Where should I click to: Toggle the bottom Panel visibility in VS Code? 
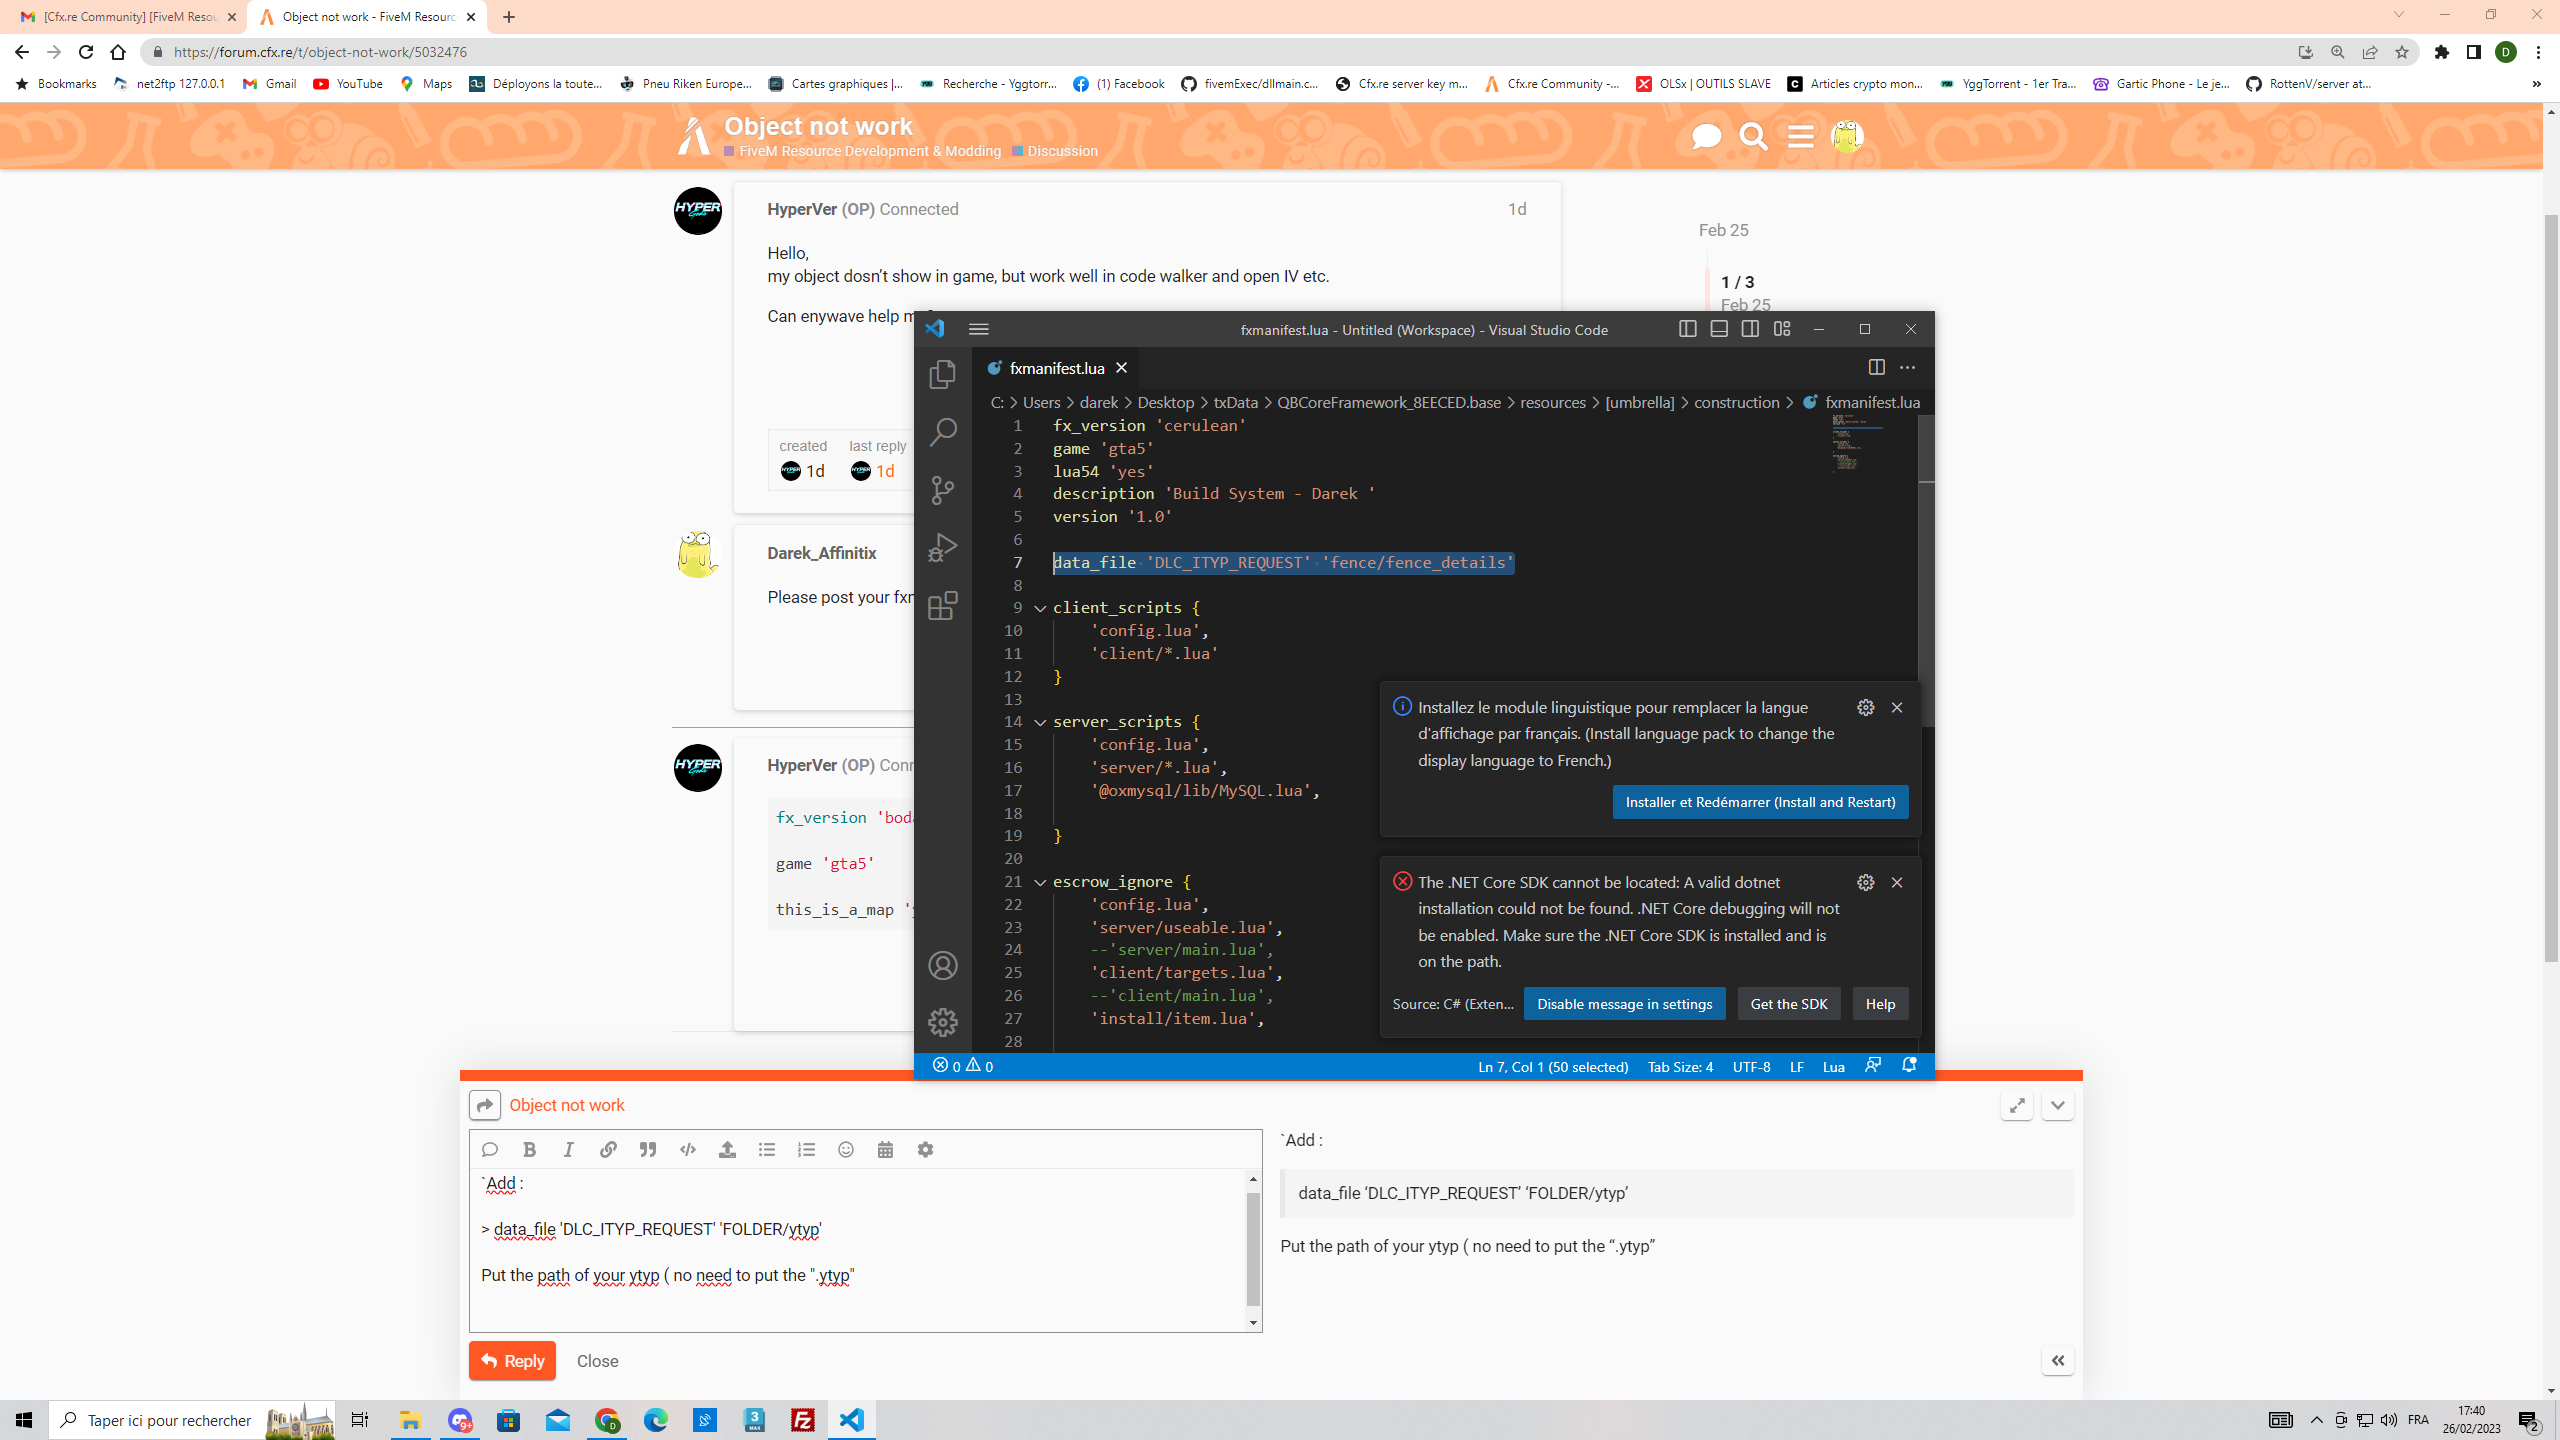(1718, 328)
